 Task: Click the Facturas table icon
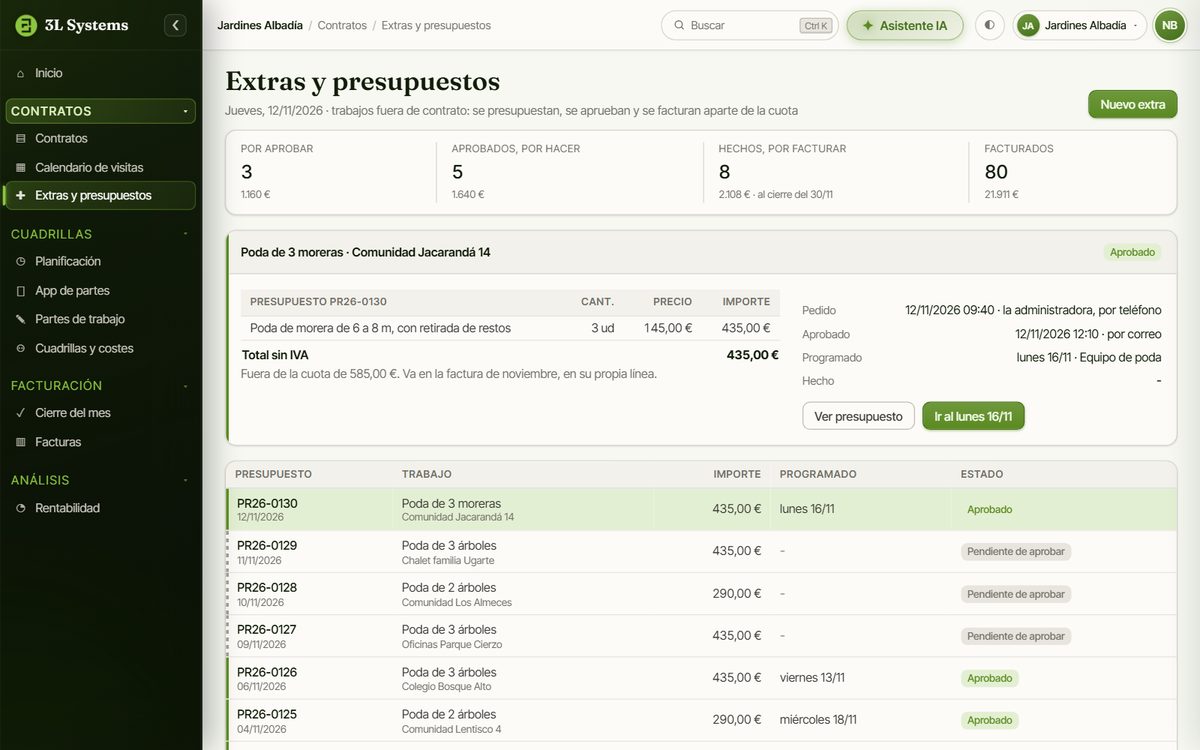click(x=21, y=441)
